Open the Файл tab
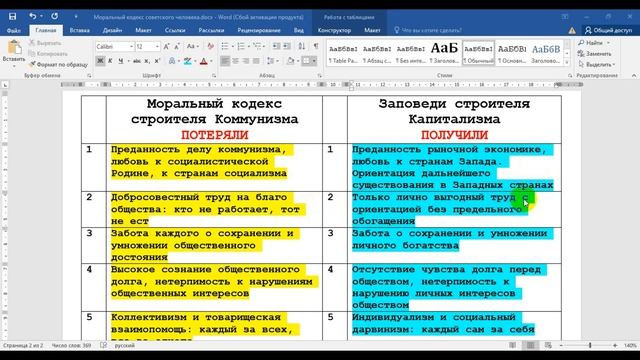The image size is (640, 360). coord(13,30)
